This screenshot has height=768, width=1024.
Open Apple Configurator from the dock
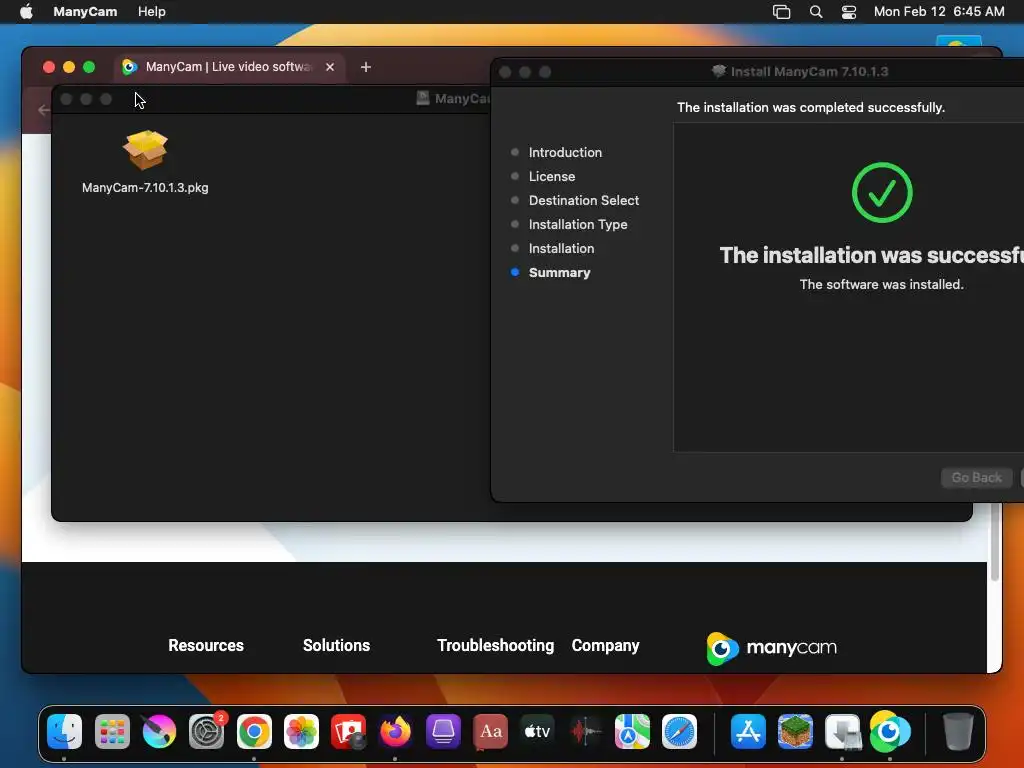pyautogui.click(x=443, y=731)
